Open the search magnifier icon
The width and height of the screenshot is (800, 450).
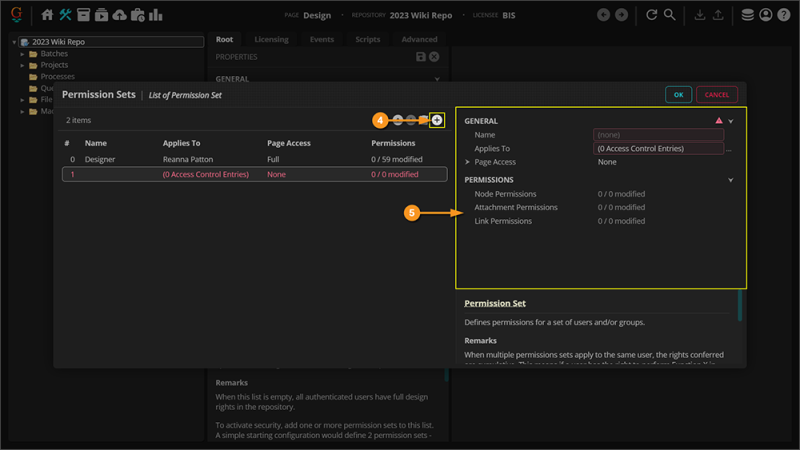coord(670,15)
